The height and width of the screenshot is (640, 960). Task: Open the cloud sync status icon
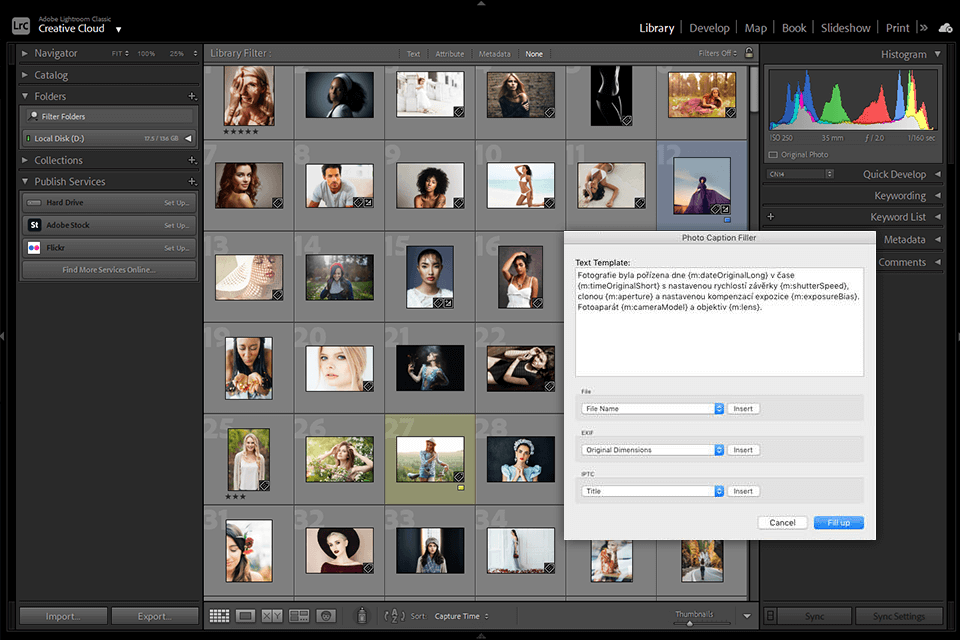tap(945, 28)
